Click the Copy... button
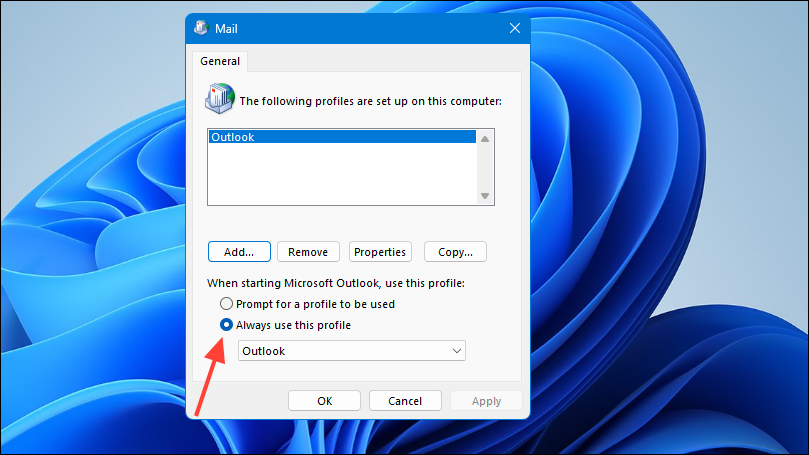Image resolution: width=809 pixels, height=455 pixels. (455, 252)
